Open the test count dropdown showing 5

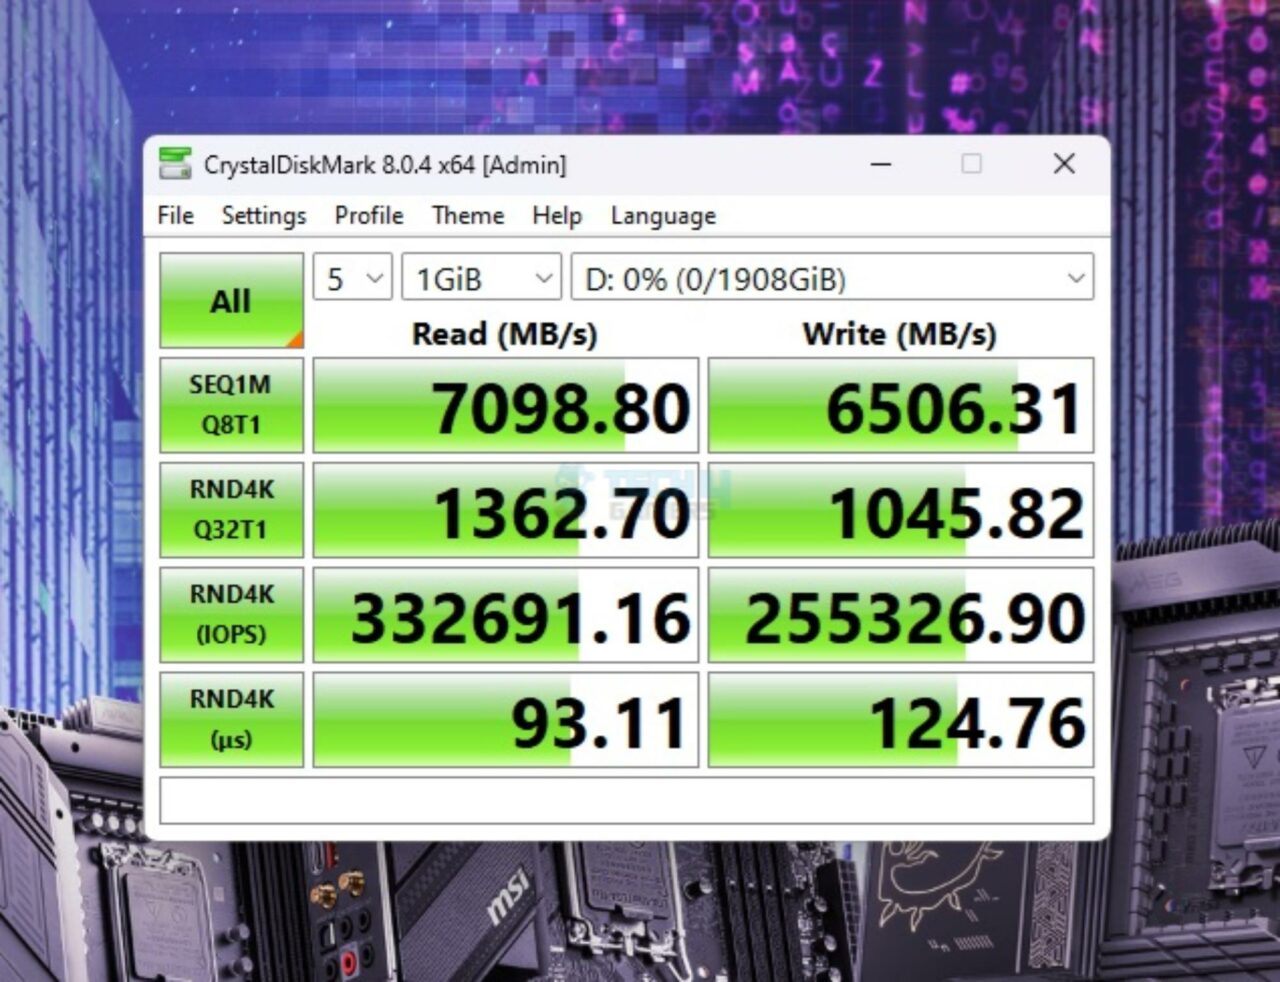pos(351,278)
